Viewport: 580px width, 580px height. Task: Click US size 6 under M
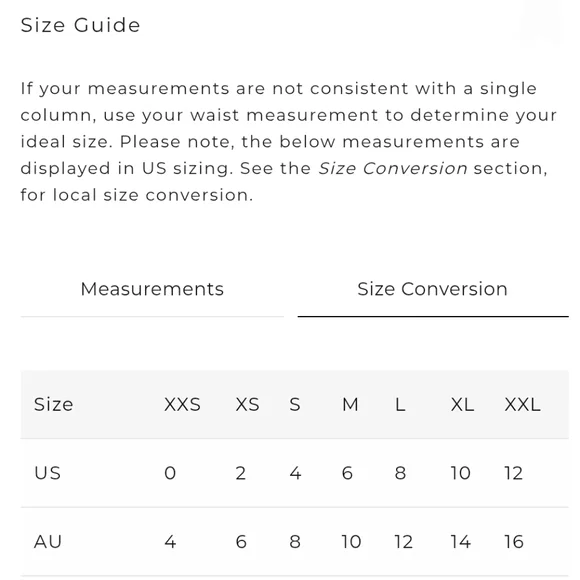coord(347,473)
